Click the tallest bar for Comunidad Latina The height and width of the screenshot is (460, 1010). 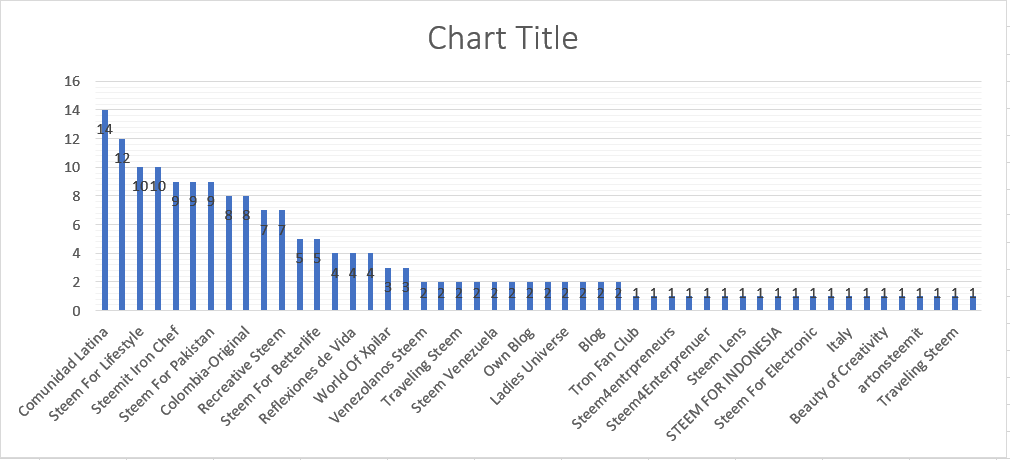105,210
